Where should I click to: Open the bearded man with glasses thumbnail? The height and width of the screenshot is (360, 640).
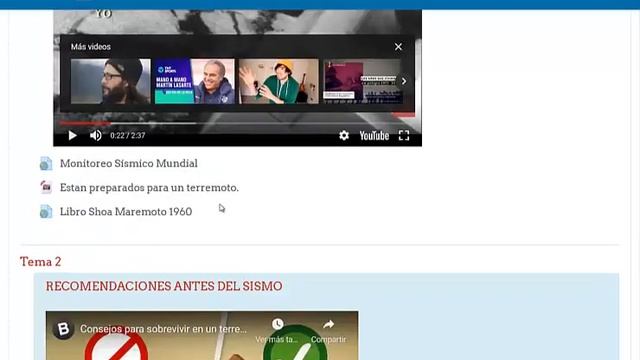pyautogui.click(x=111, y=81)
